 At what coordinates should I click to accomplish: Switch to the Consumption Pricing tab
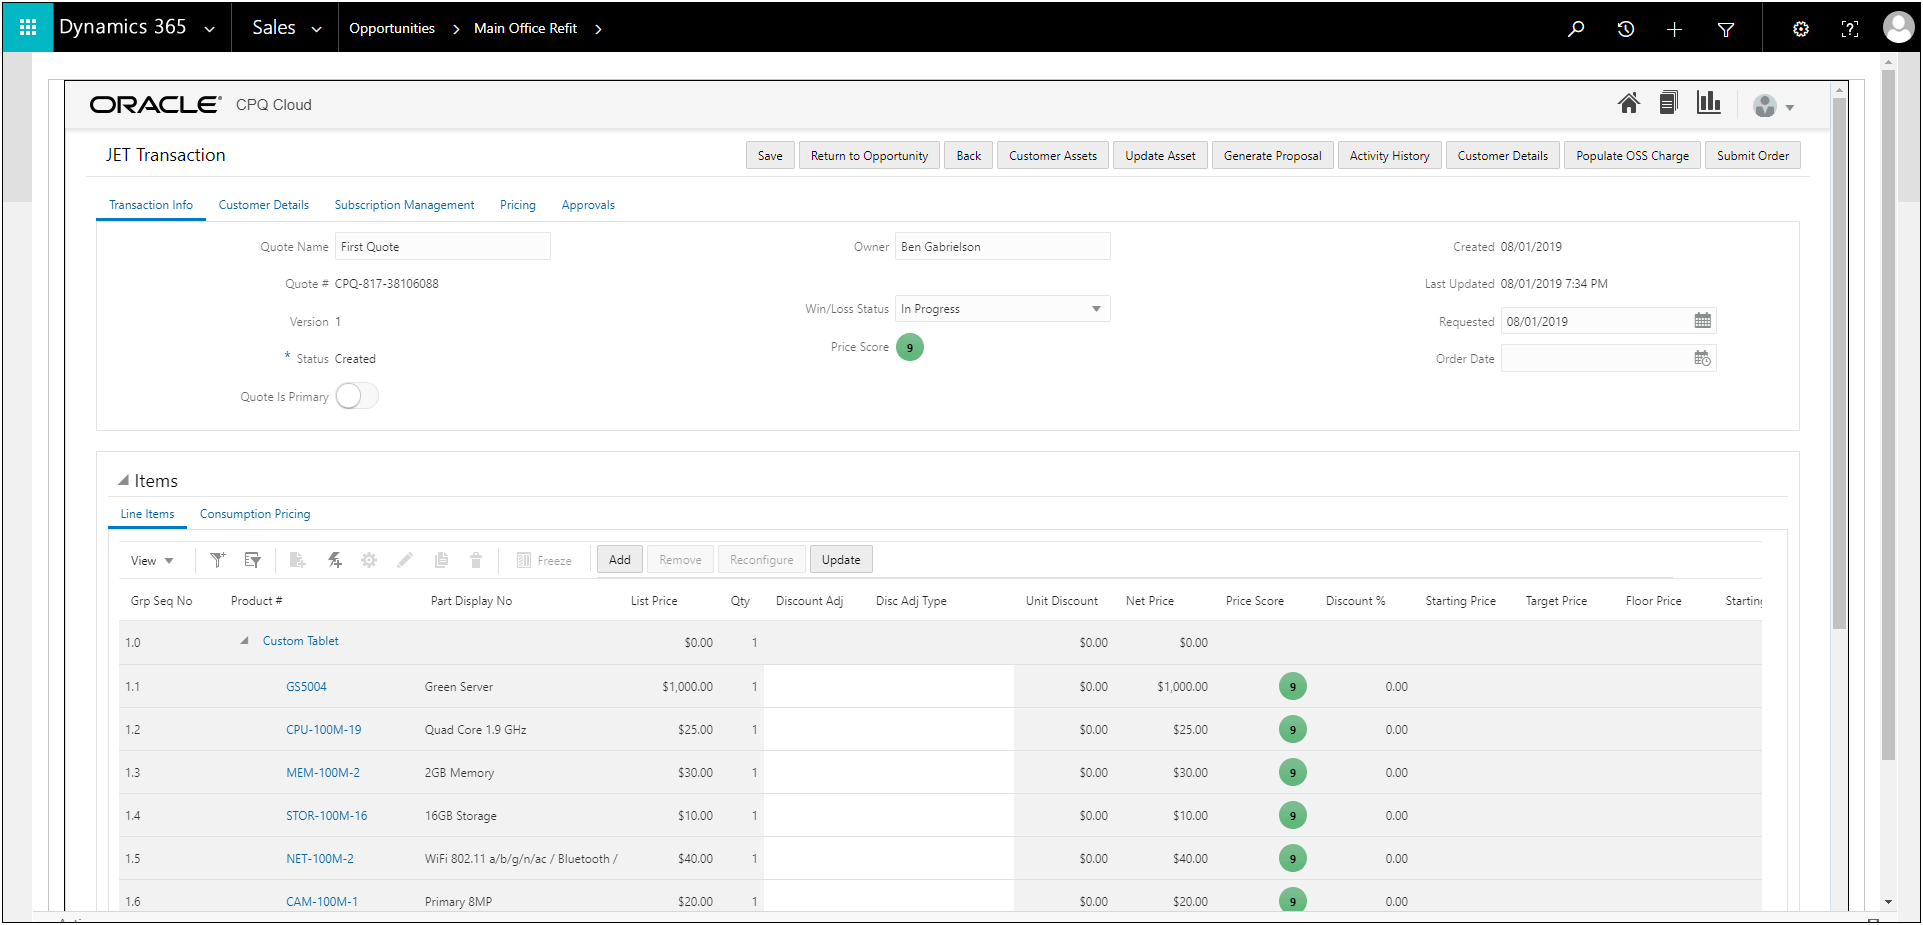254,513
